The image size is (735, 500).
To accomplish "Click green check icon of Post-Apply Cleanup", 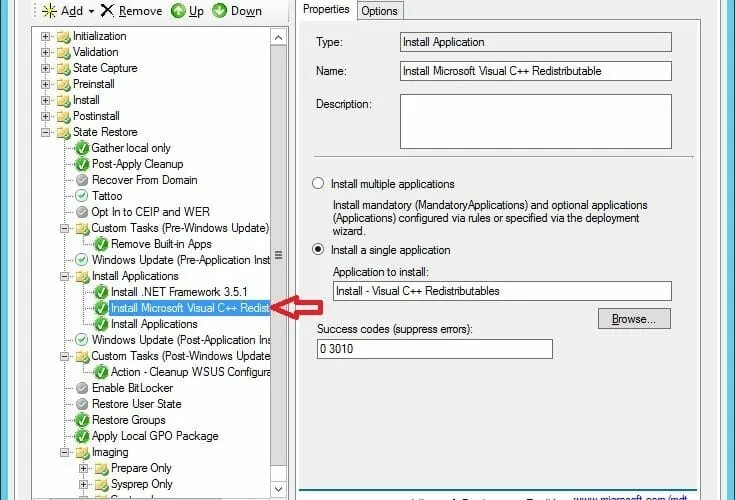I will tap(82, 164).
